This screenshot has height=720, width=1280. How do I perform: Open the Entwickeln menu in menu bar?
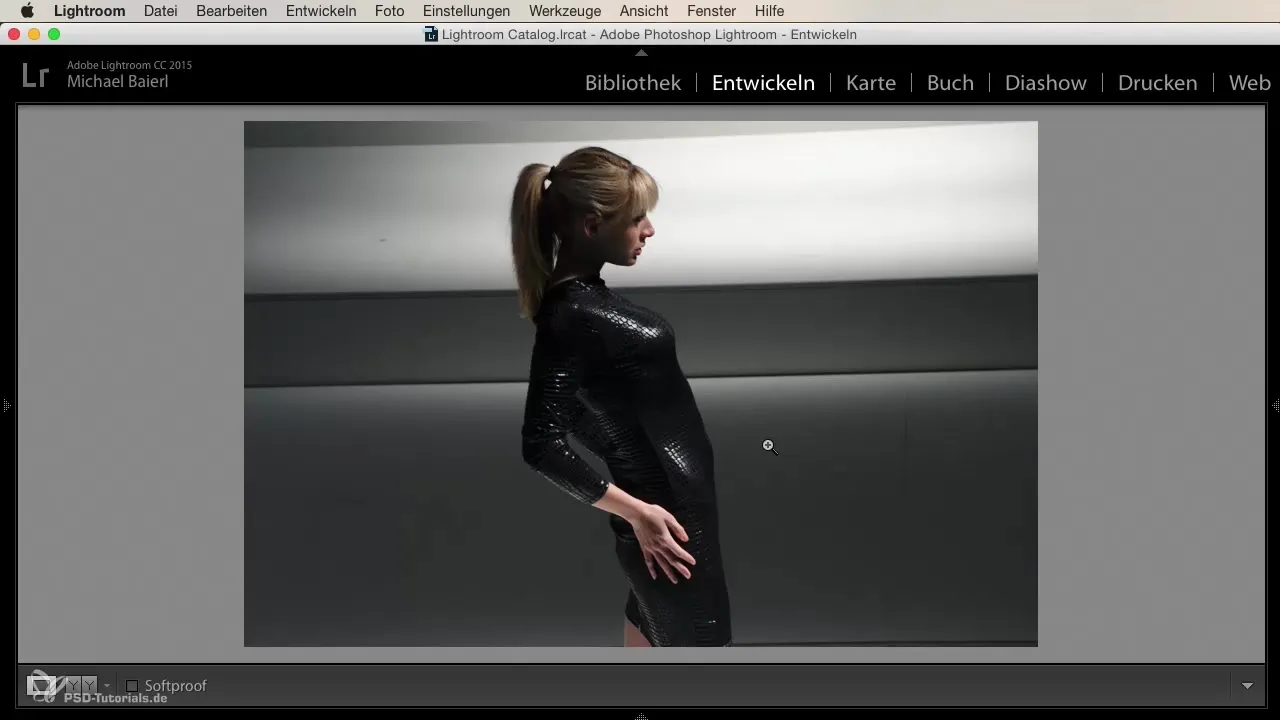pos(321,11)
